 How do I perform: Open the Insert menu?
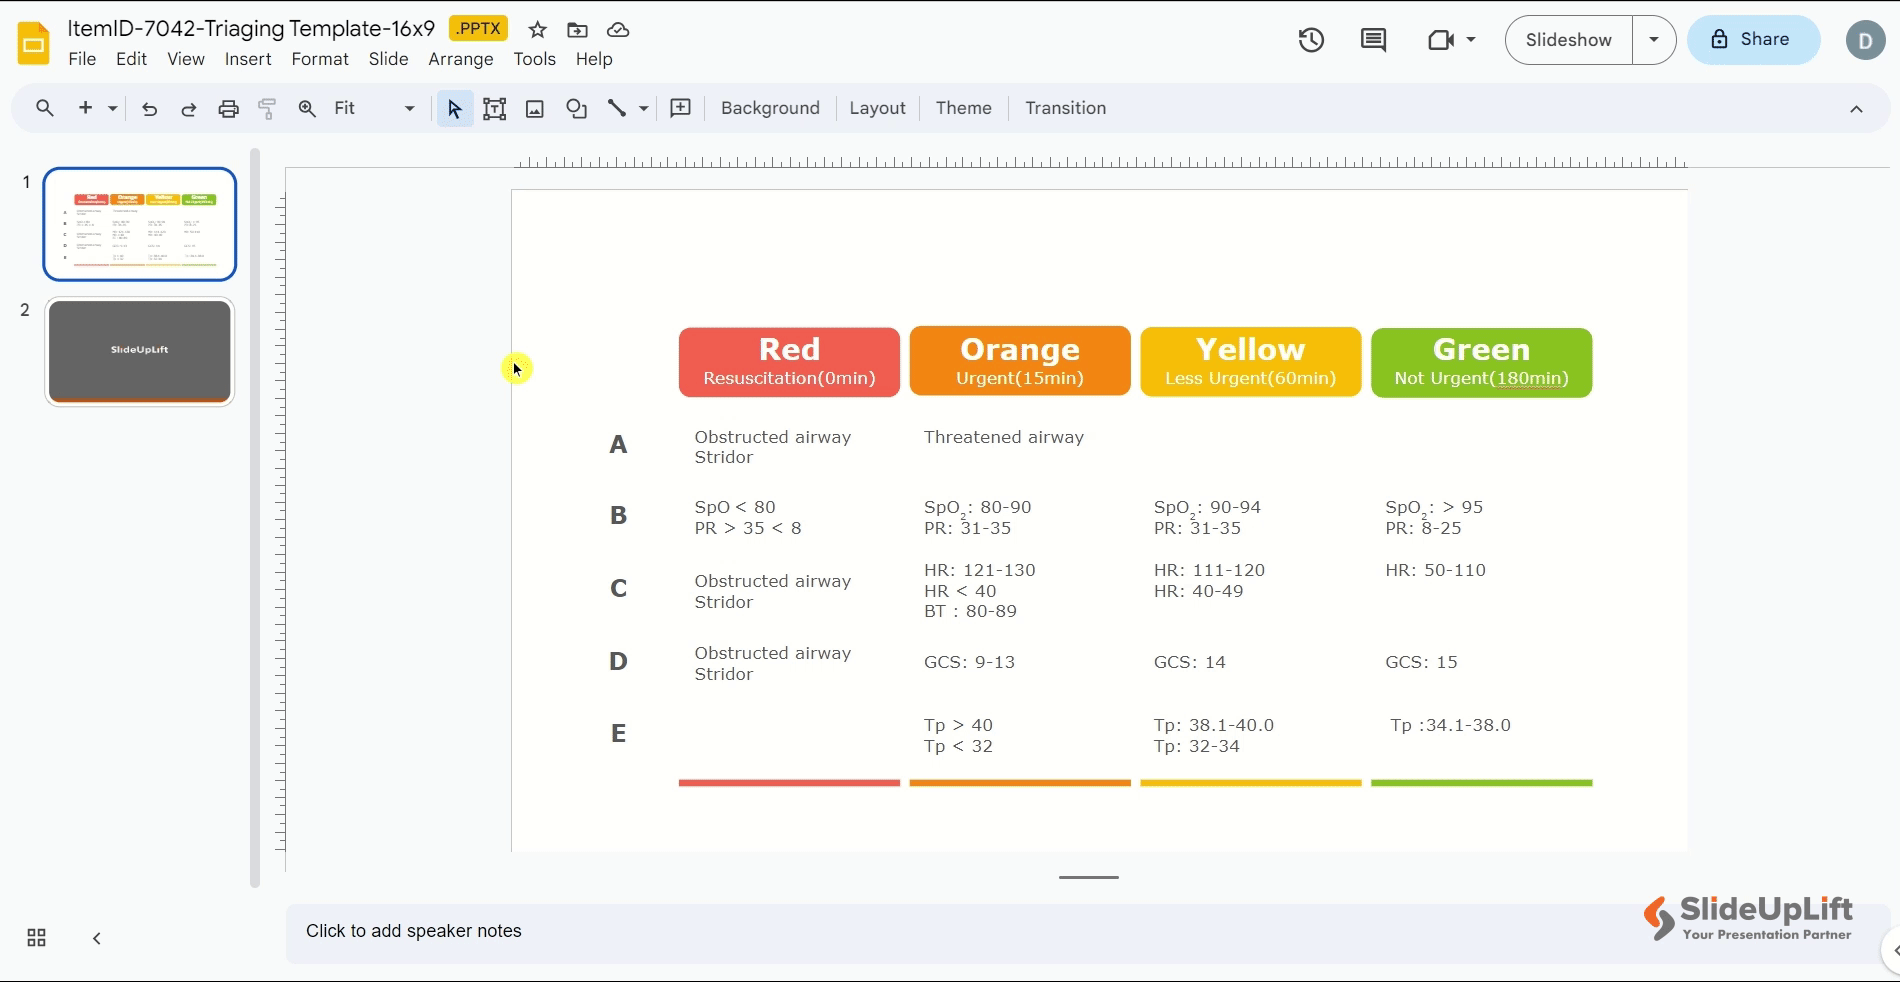click(x=248, y=60)
